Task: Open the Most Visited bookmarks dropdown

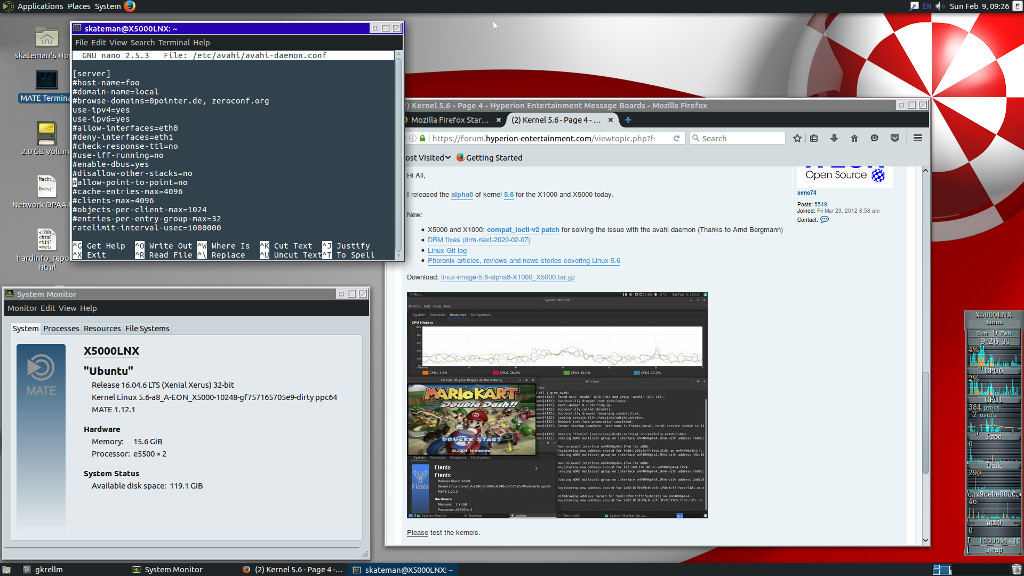Action: 427,158
